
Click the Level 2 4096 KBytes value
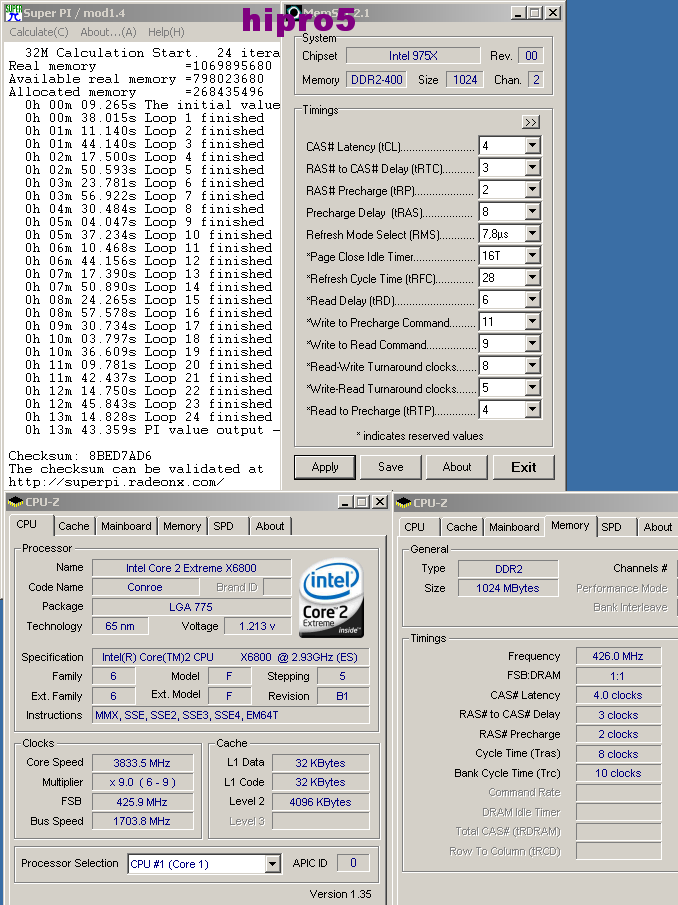[x=320, y=802]
